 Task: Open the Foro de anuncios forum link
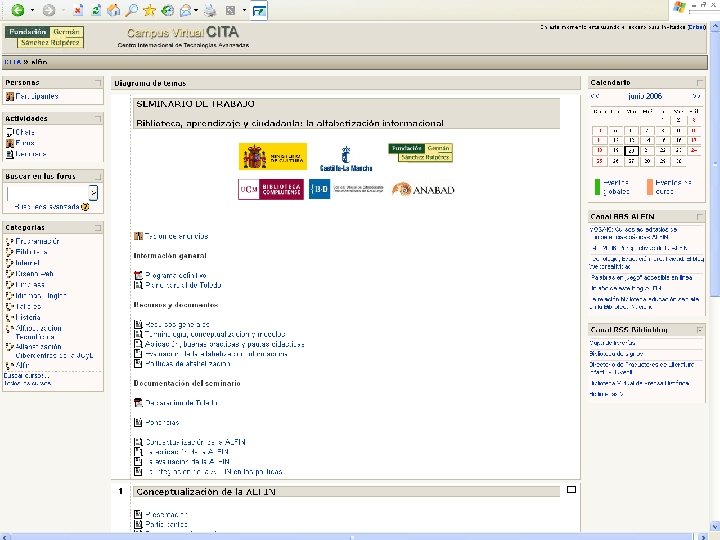point(176,236)
